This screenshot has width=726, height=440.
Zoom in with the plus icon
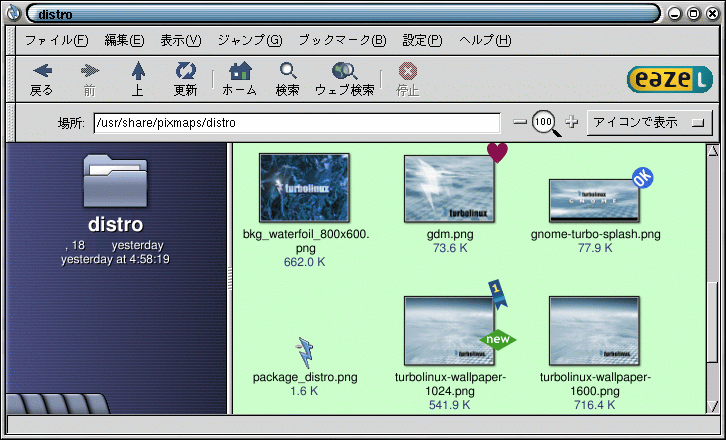tap(572, 122)
